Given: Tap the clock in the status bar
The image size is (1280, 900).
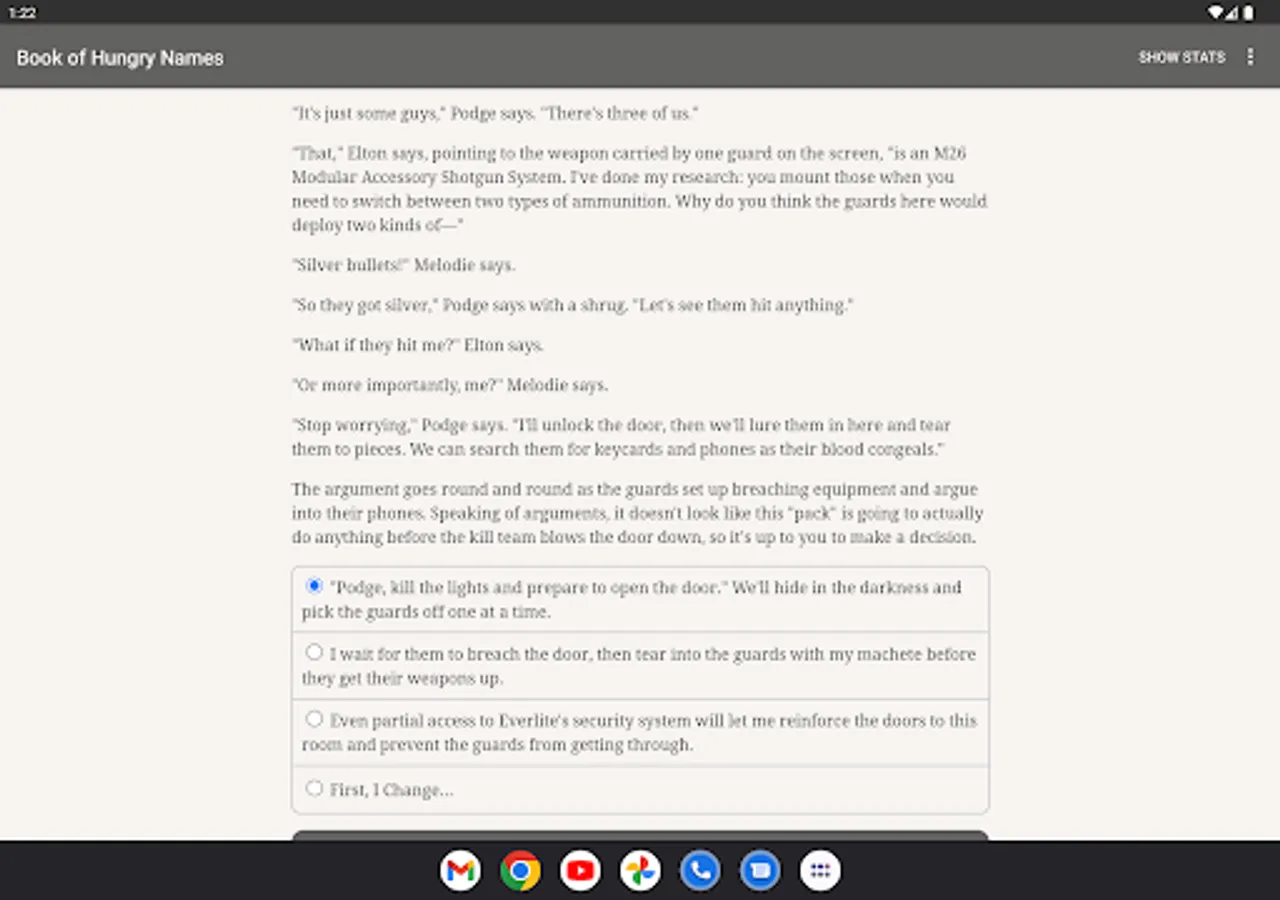Looking at the screenshot, I should pos(21,12).
